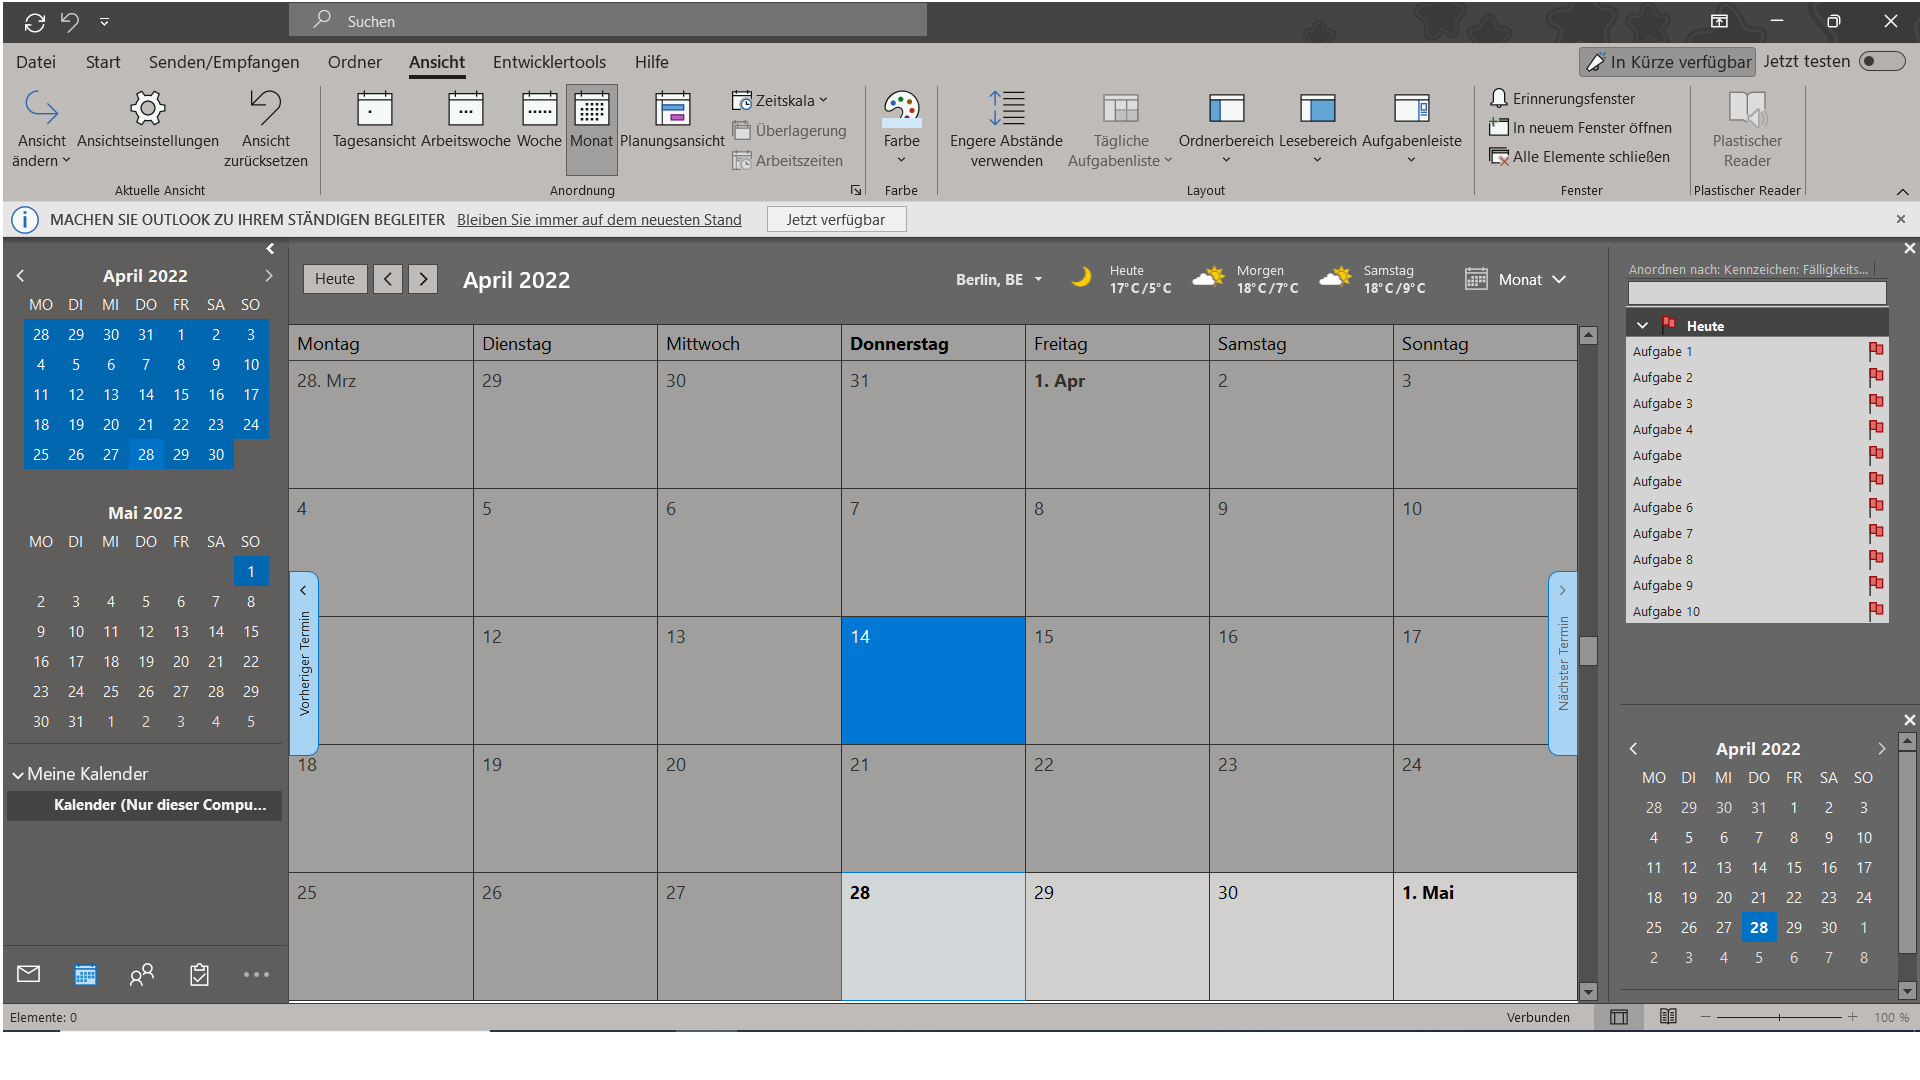The image size is (1920, 1080).
Task: Click the Plastischer Reader icon
Action: click(x=1746, y=108)
